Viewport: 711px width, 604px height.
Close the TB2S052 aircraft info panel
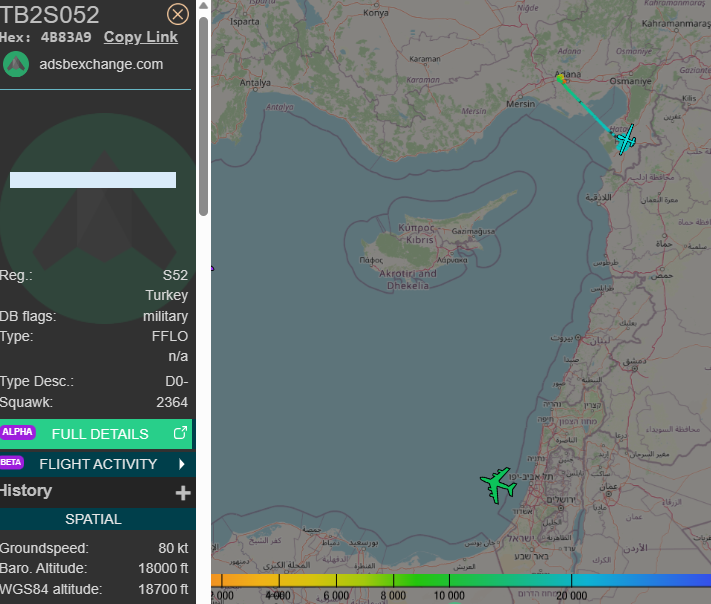click(x=178, y=15)
